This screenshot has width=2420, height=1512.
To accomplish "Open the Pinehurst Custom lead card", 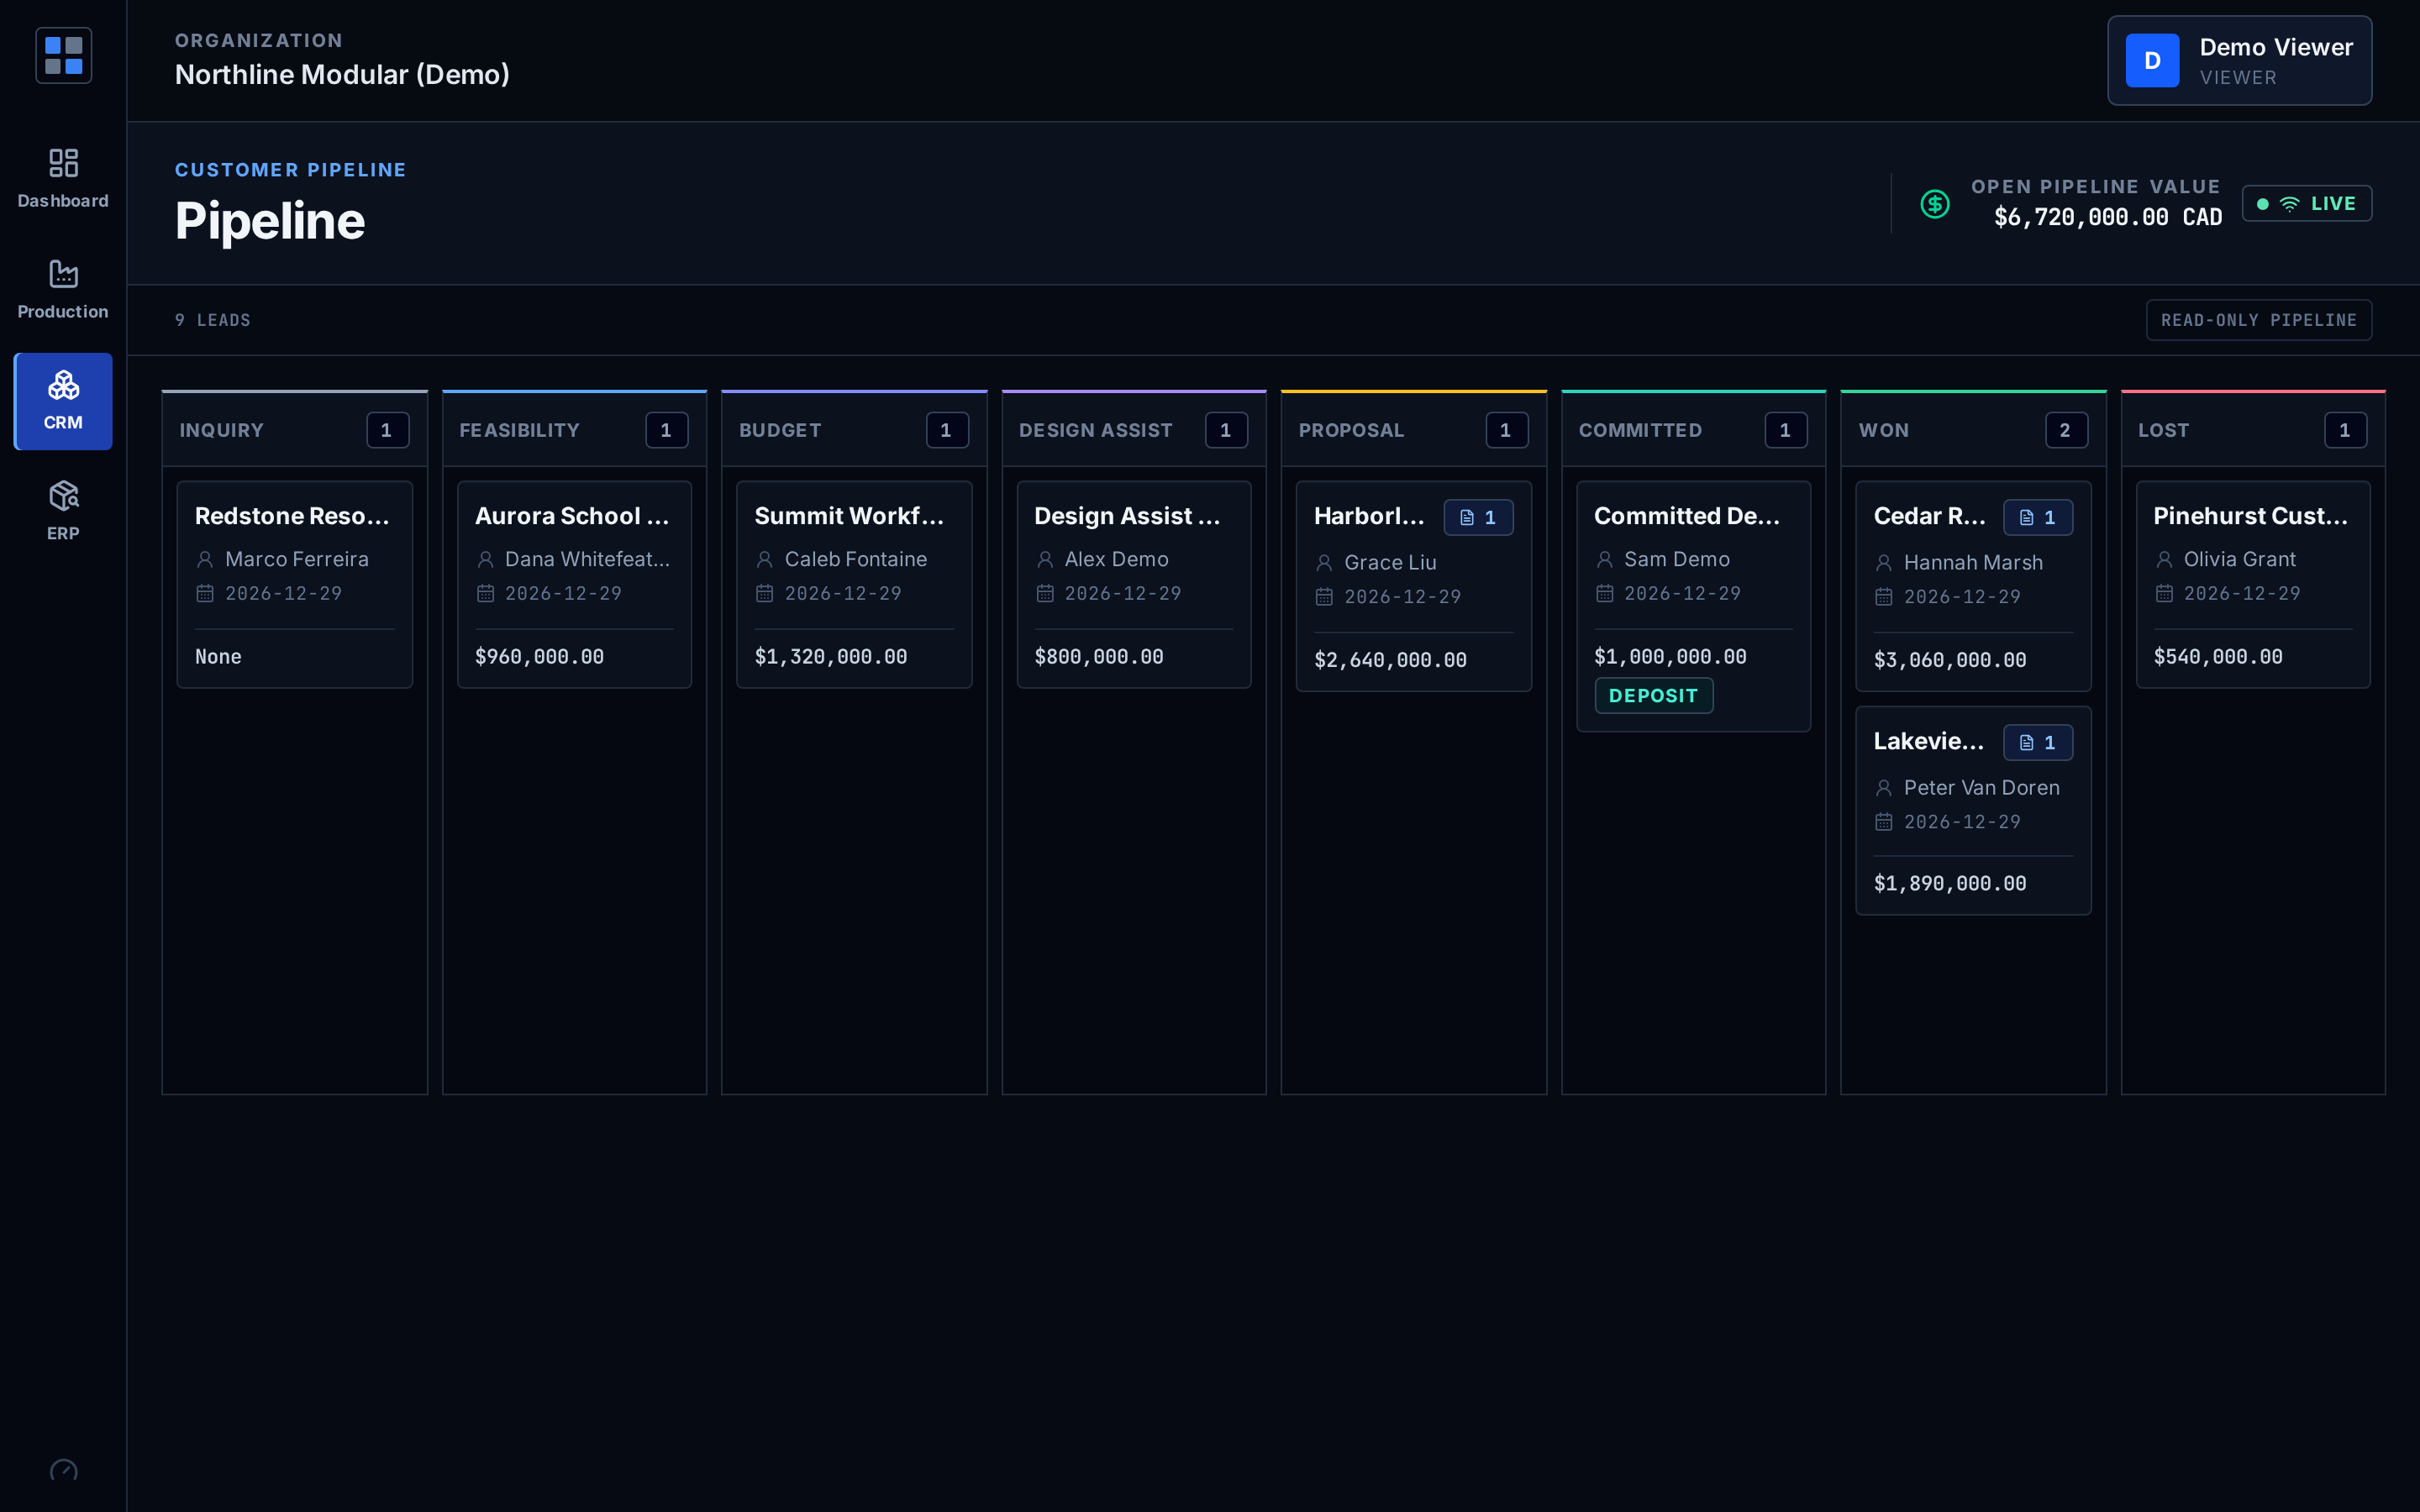I will coord(2252,585).
